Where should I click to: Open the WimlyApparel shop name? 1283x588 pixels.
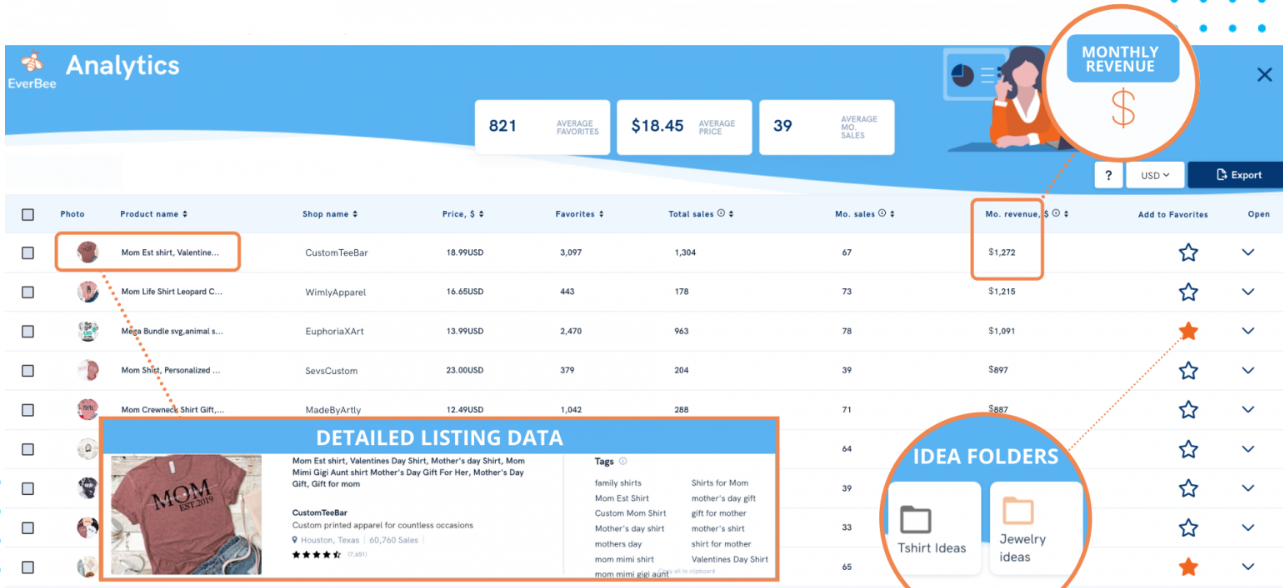coord(336,292)
